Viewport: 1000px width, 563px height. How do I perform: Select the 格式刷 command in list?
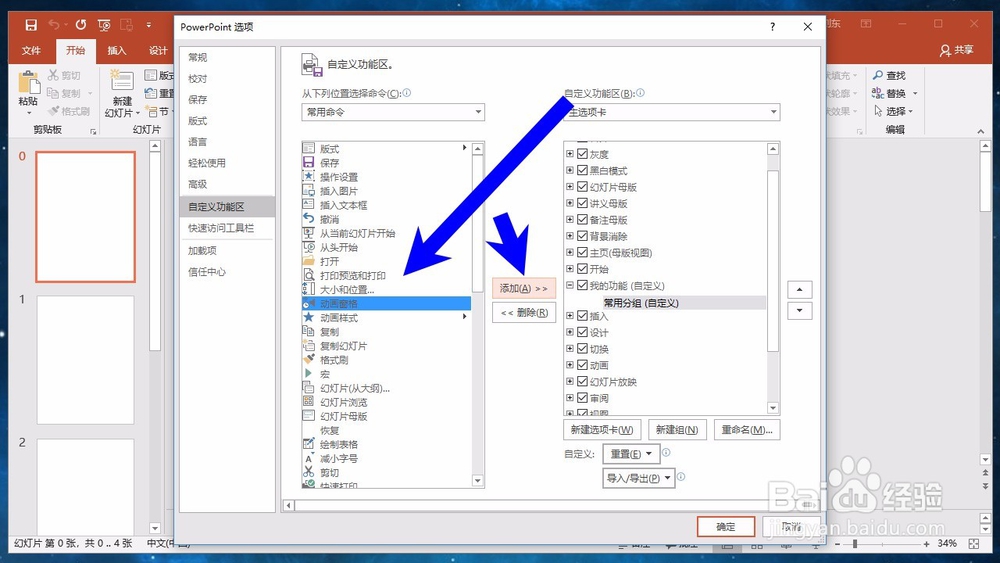tap(386, 360)
